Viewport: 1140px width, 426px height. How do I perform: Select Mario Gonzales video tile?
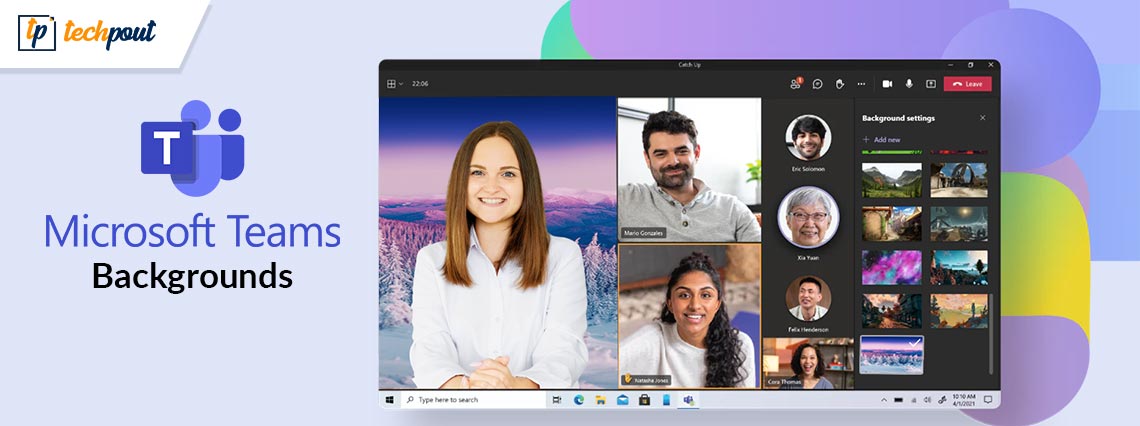tap(689, 169)
